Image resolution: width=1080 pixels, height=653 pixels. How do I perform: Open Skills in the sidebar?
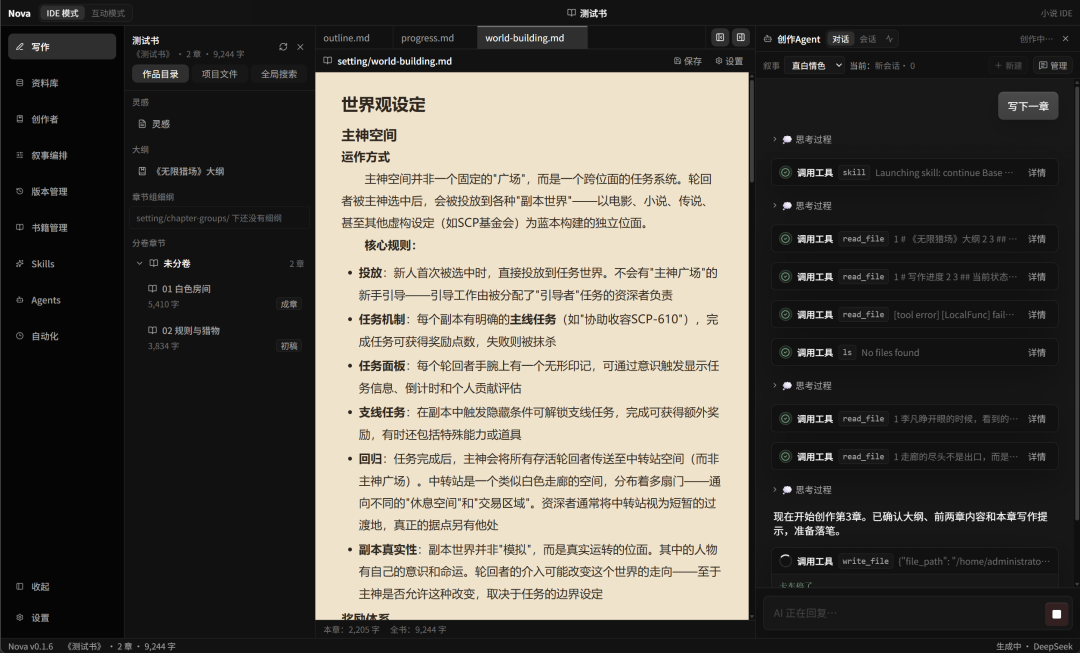62,264
